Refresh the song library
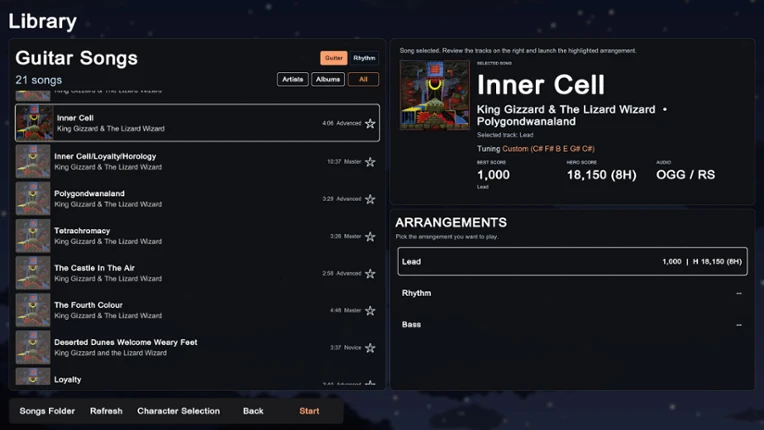 (106, 411)
